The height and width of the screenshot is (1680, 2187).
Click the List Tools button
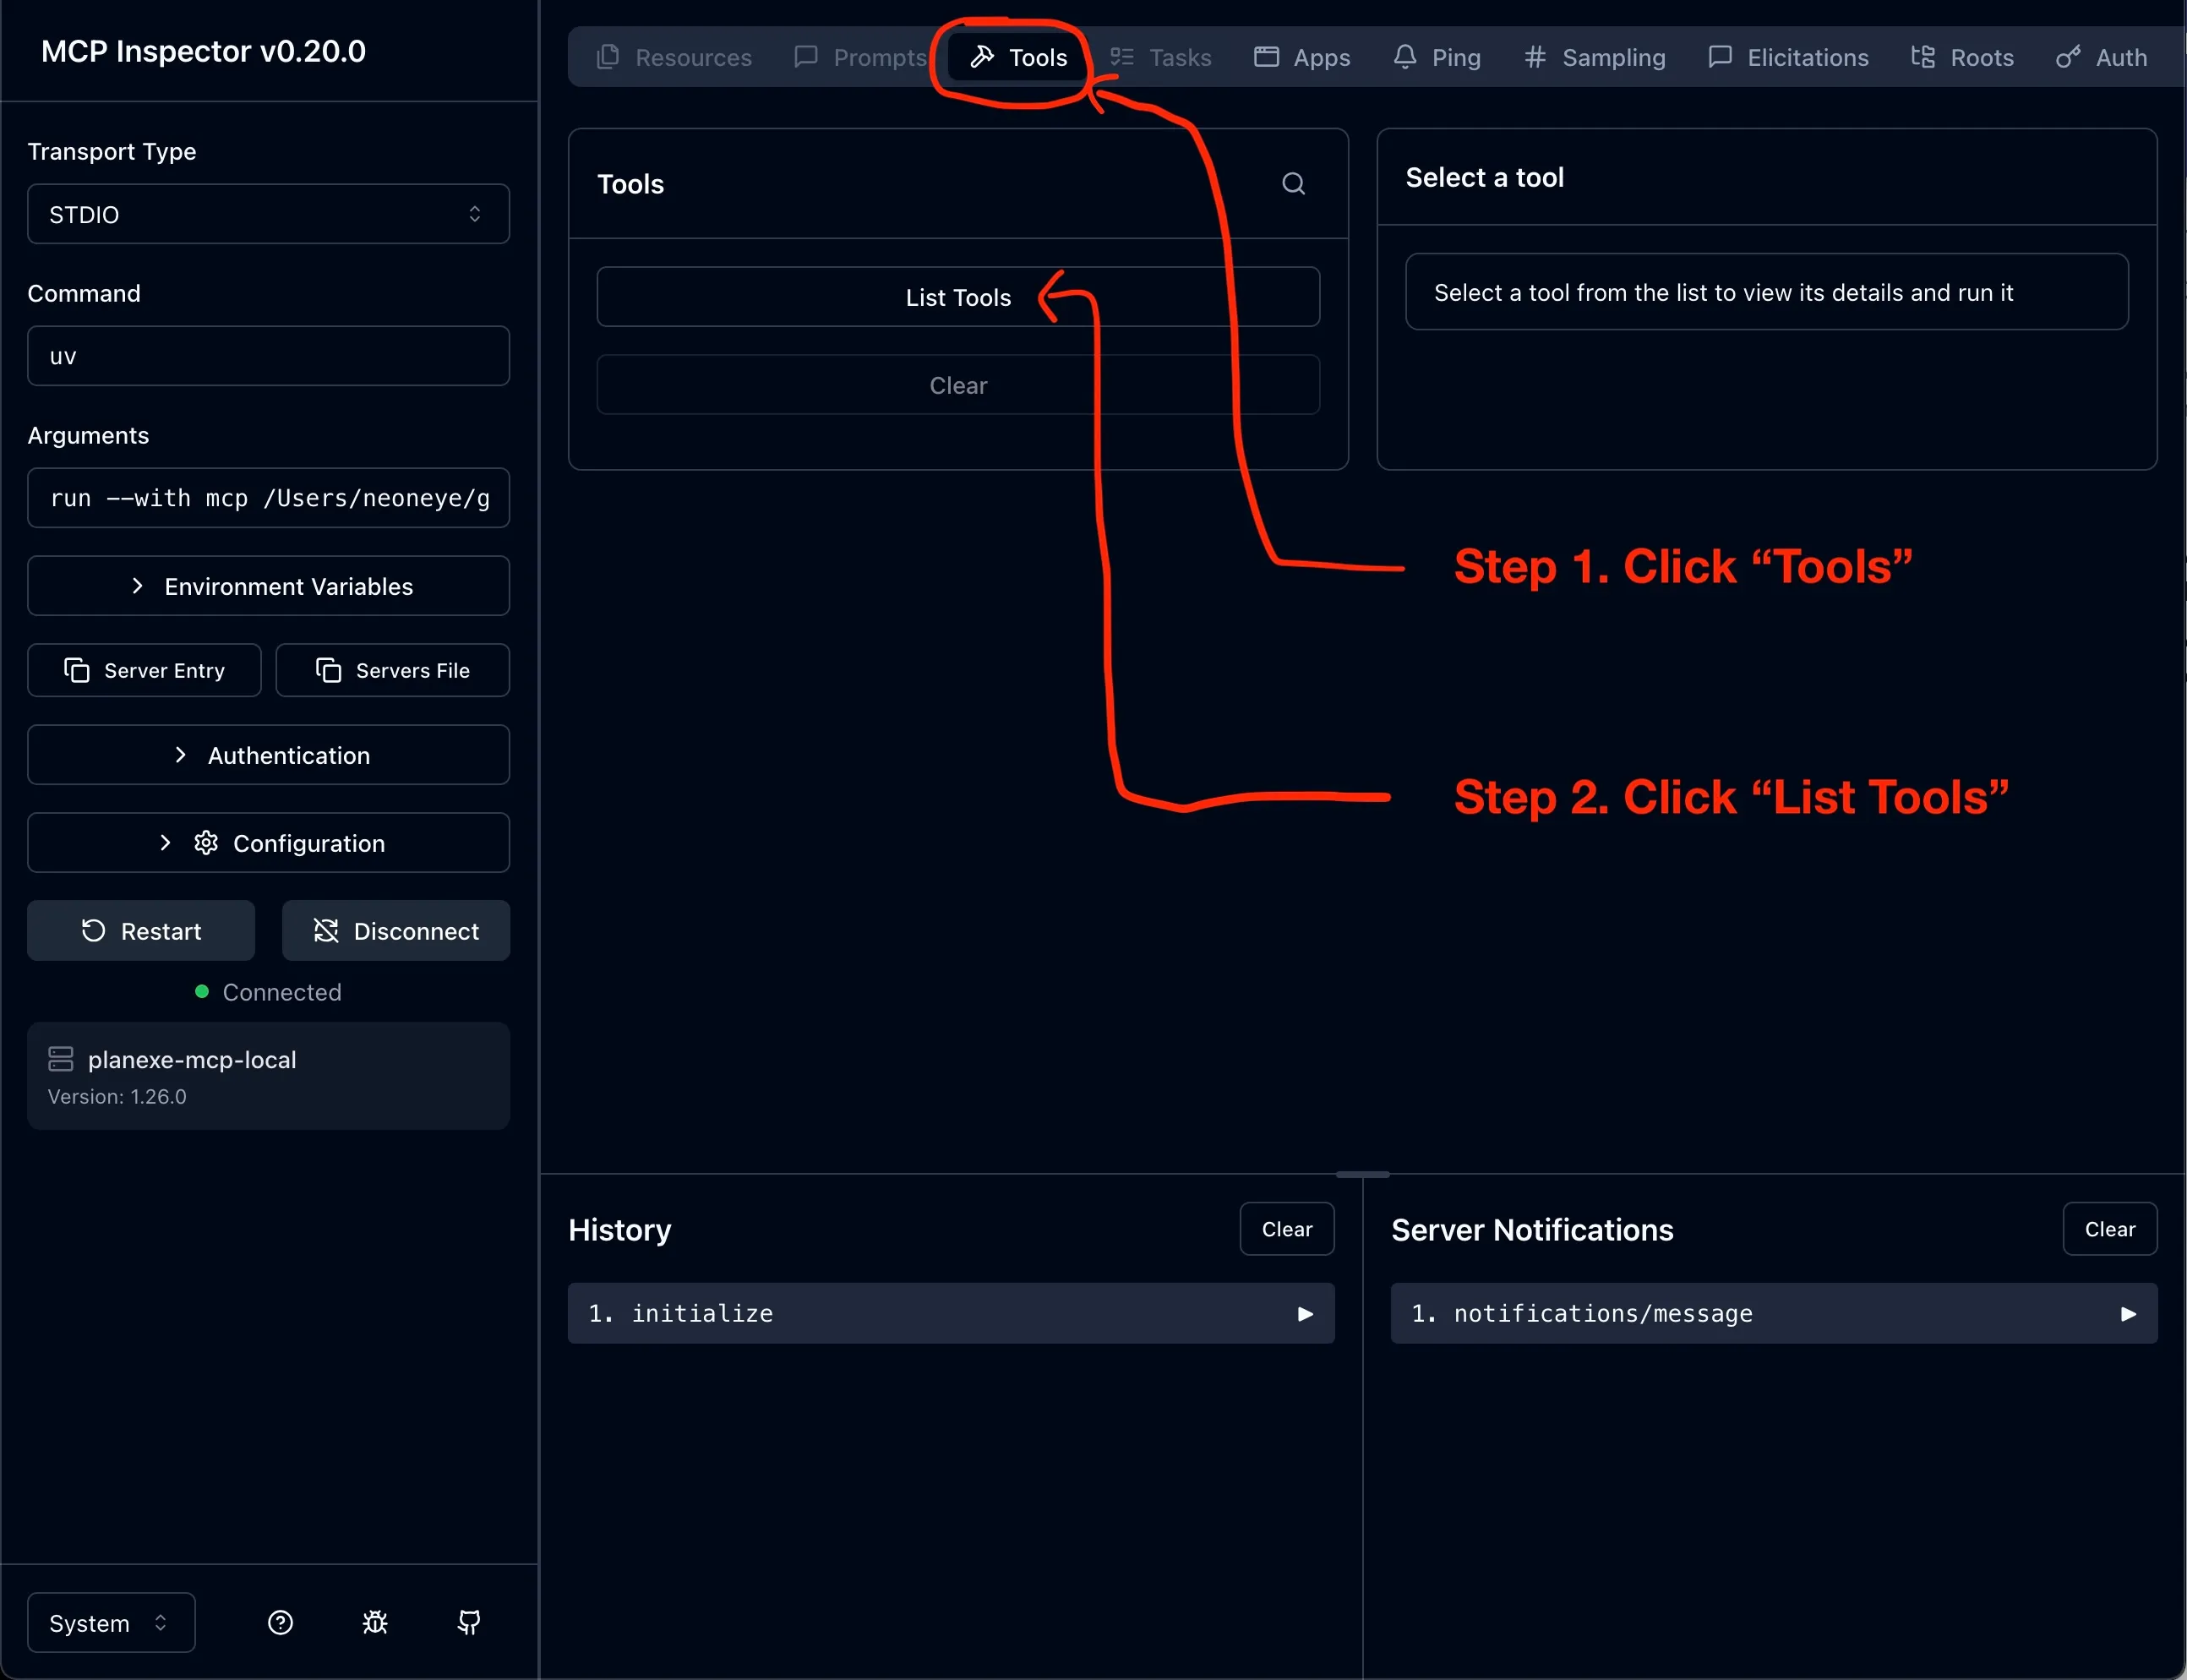click(957, 297)
